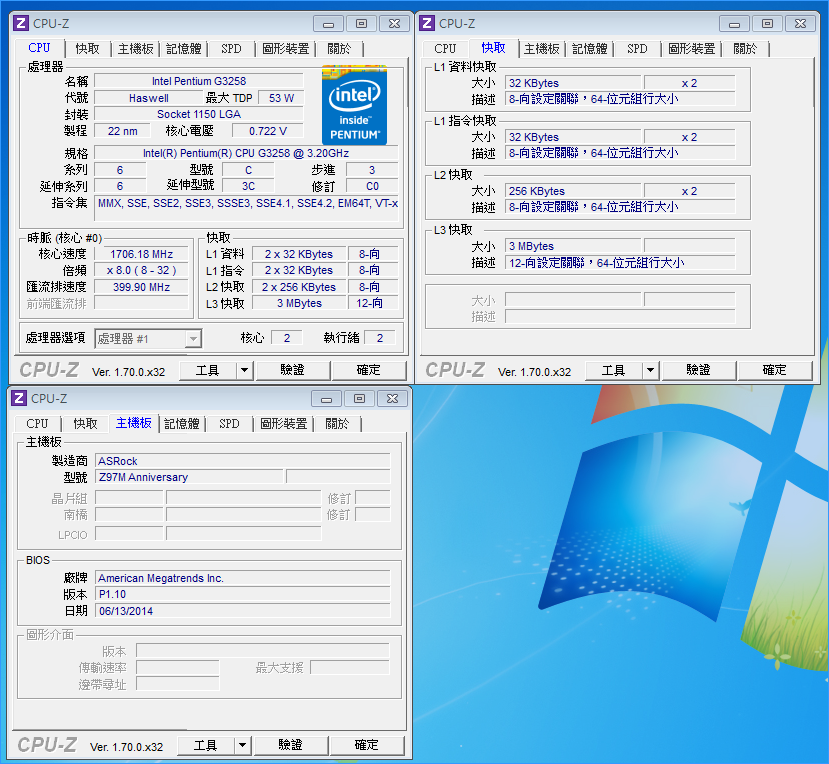Switch to CPU tab in the ASRock mainboard window
The height and width of the screenshot is (764, 829).
pyautogui.click(x=37, y=424)
